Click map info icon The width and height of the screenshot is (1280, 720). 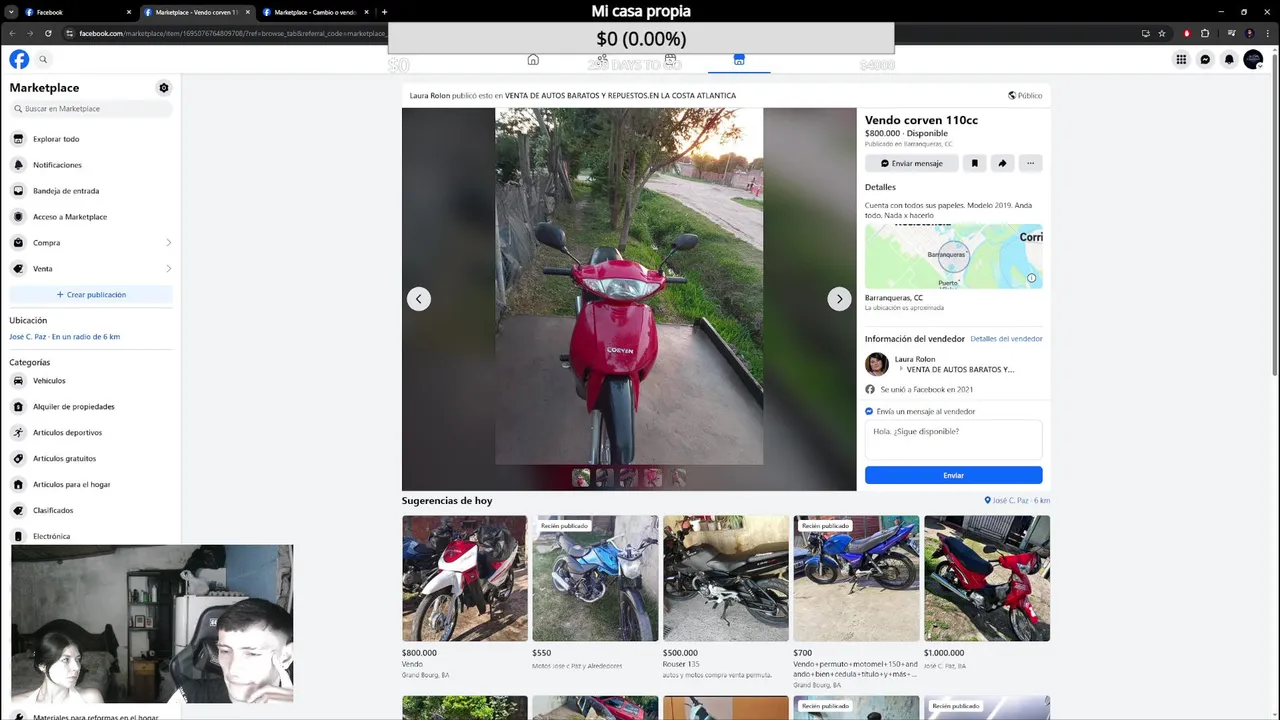[x=1032, y=278]
